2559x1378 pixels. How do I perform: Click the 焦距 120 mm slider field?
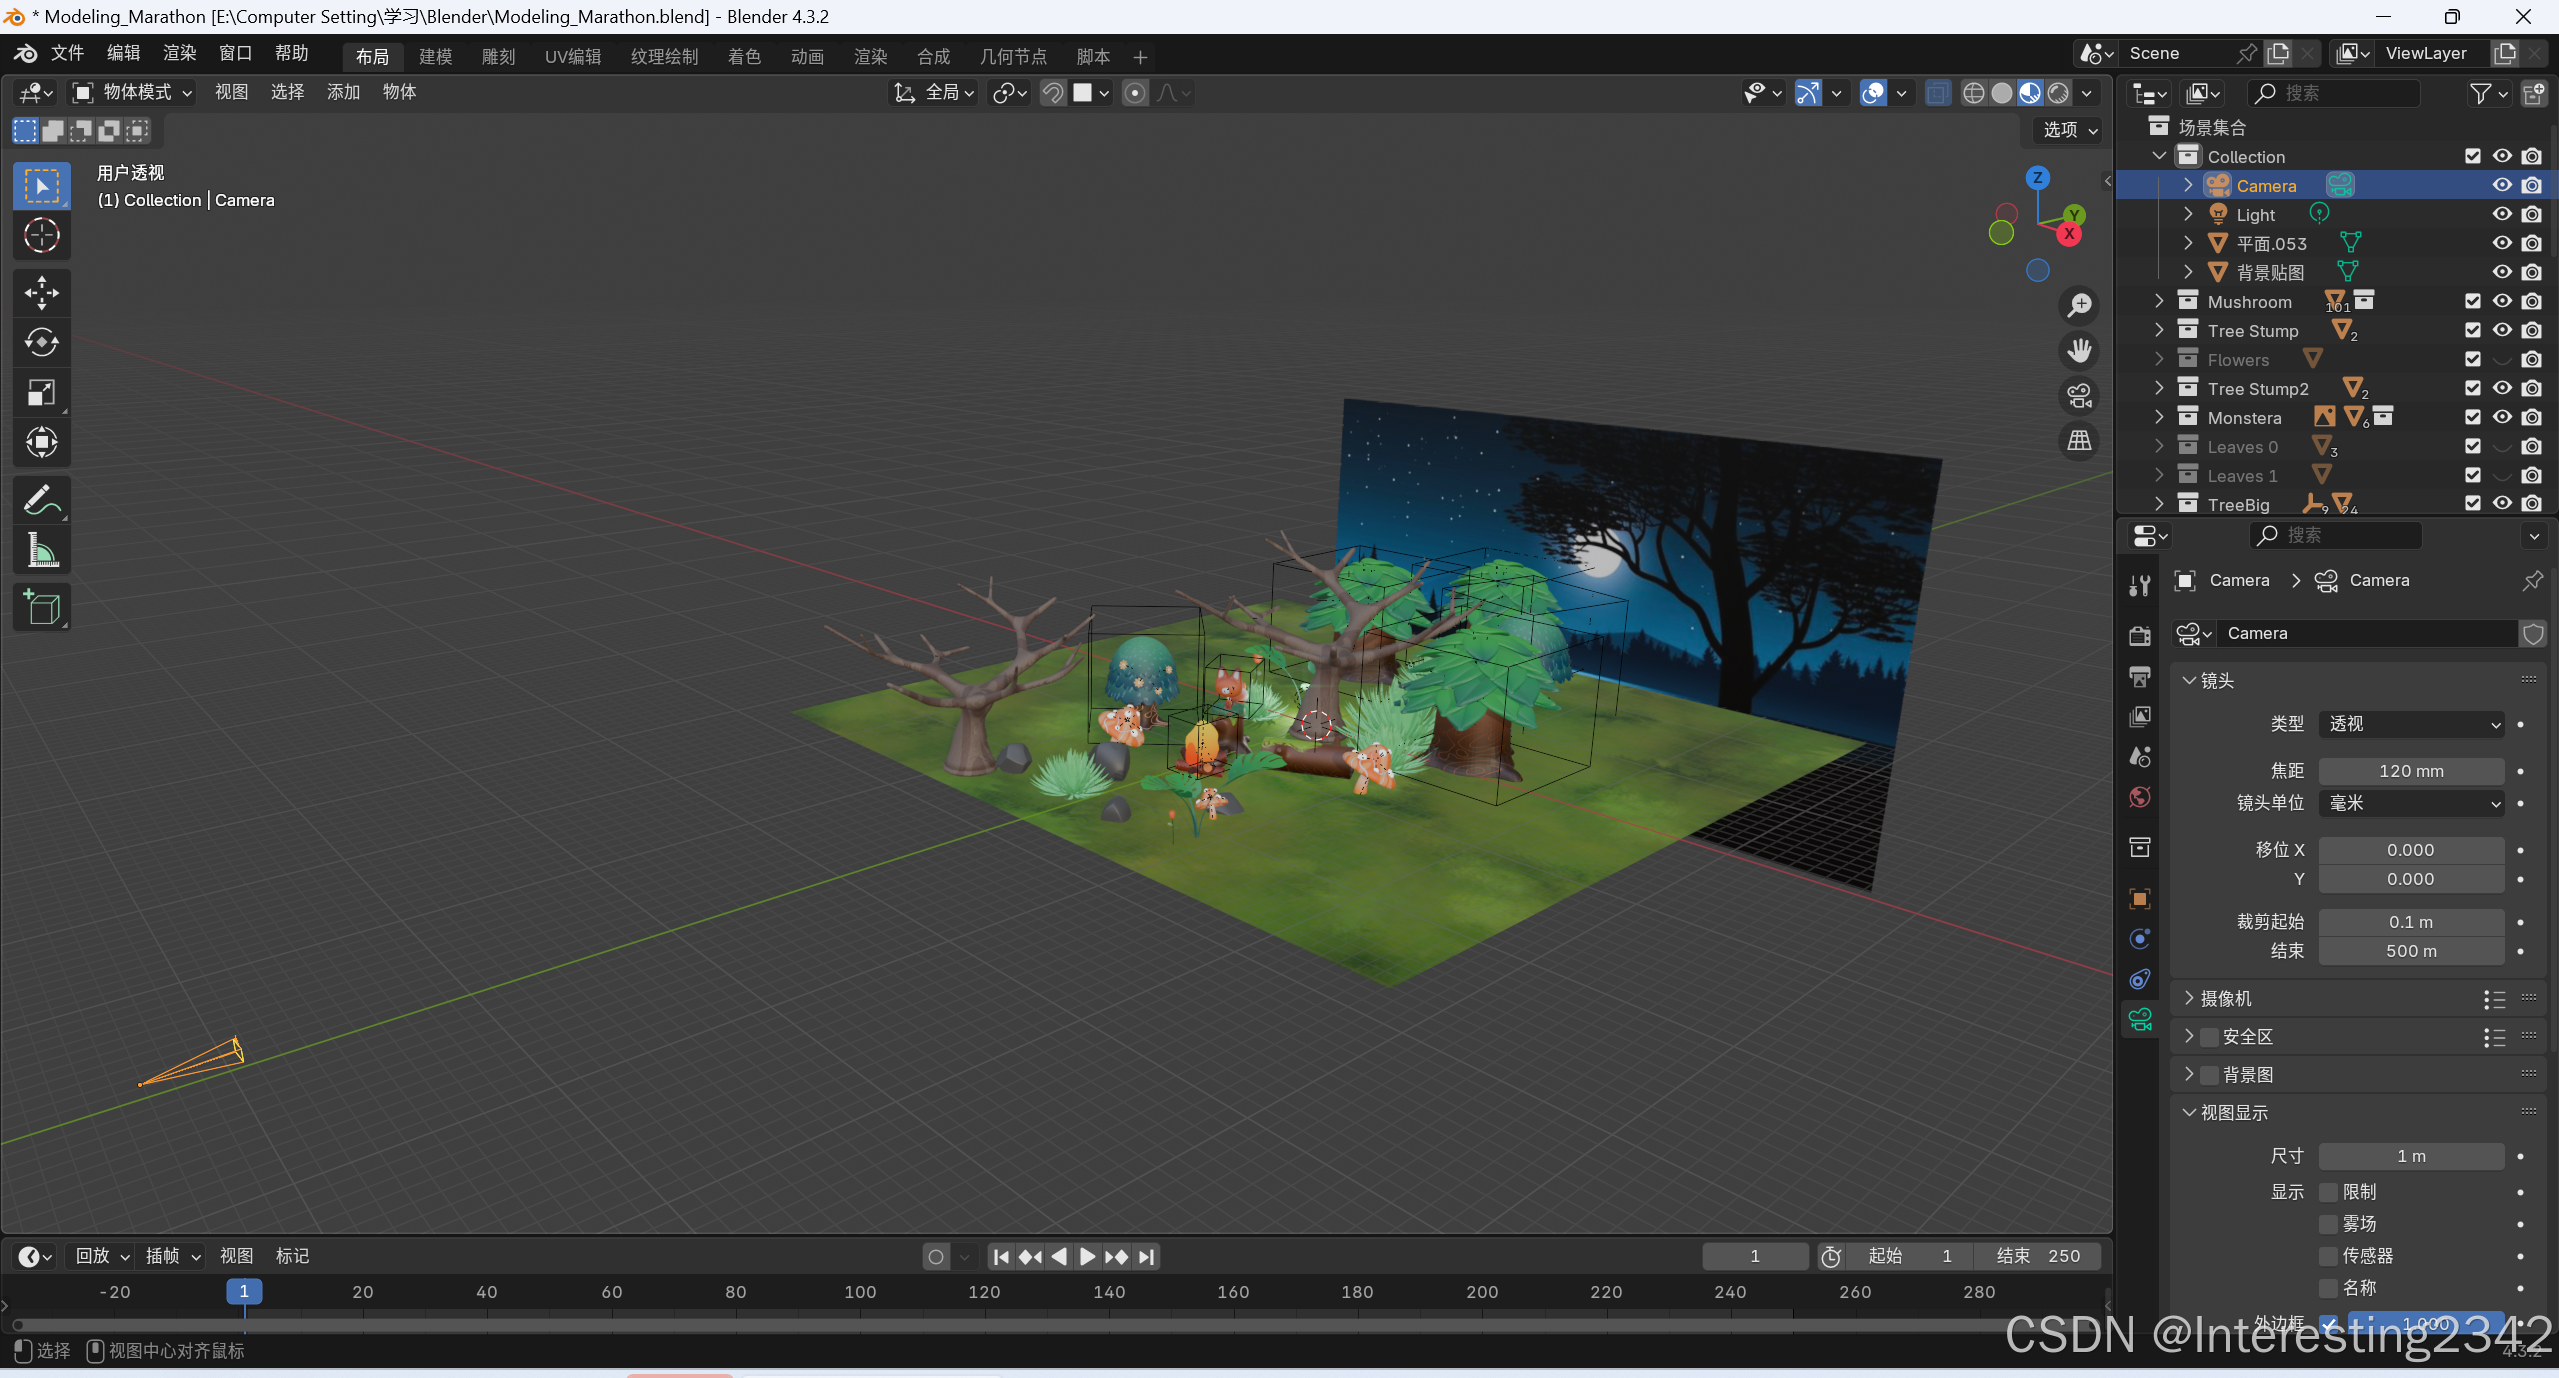pos(2411,771)
